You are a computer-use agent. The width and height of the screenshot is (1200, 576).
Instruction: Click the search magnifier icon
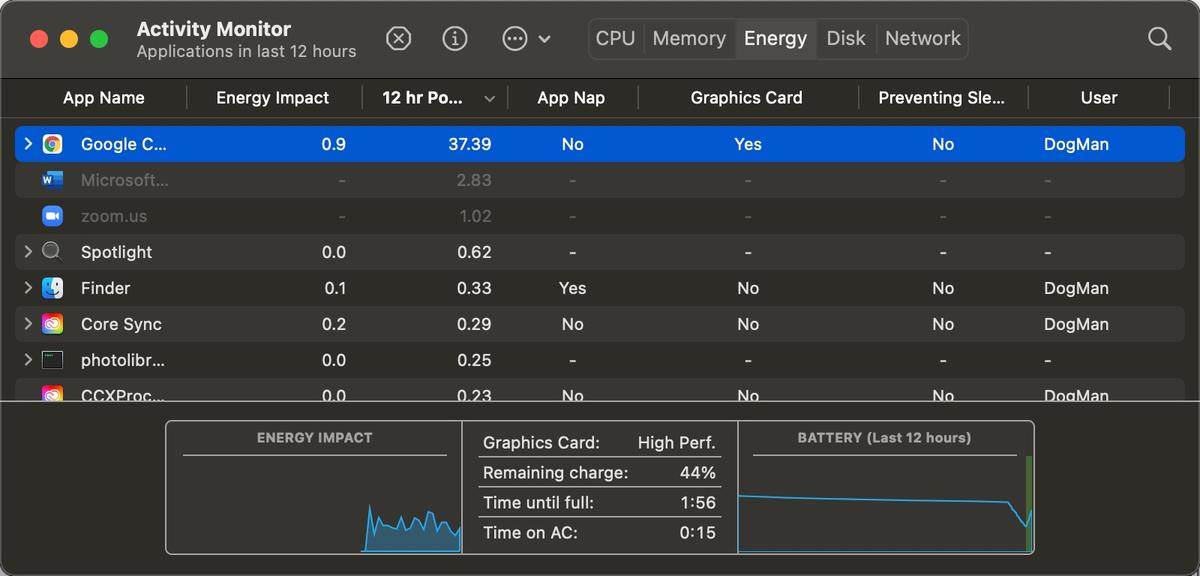click(x=1159, y=39)
